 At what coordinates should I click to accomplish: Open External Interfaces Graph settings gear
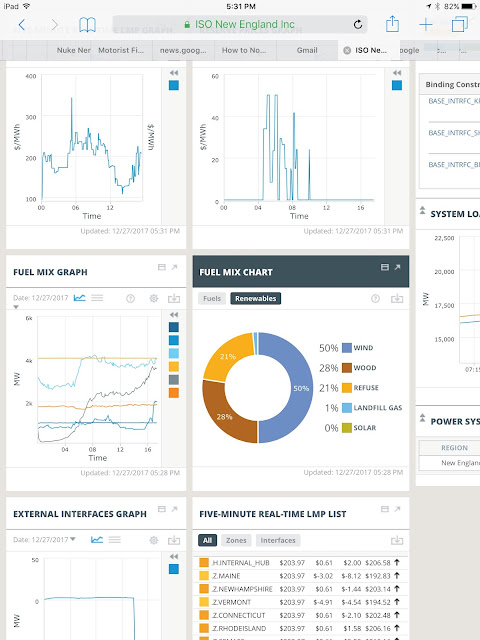click(x=153, y=540)
